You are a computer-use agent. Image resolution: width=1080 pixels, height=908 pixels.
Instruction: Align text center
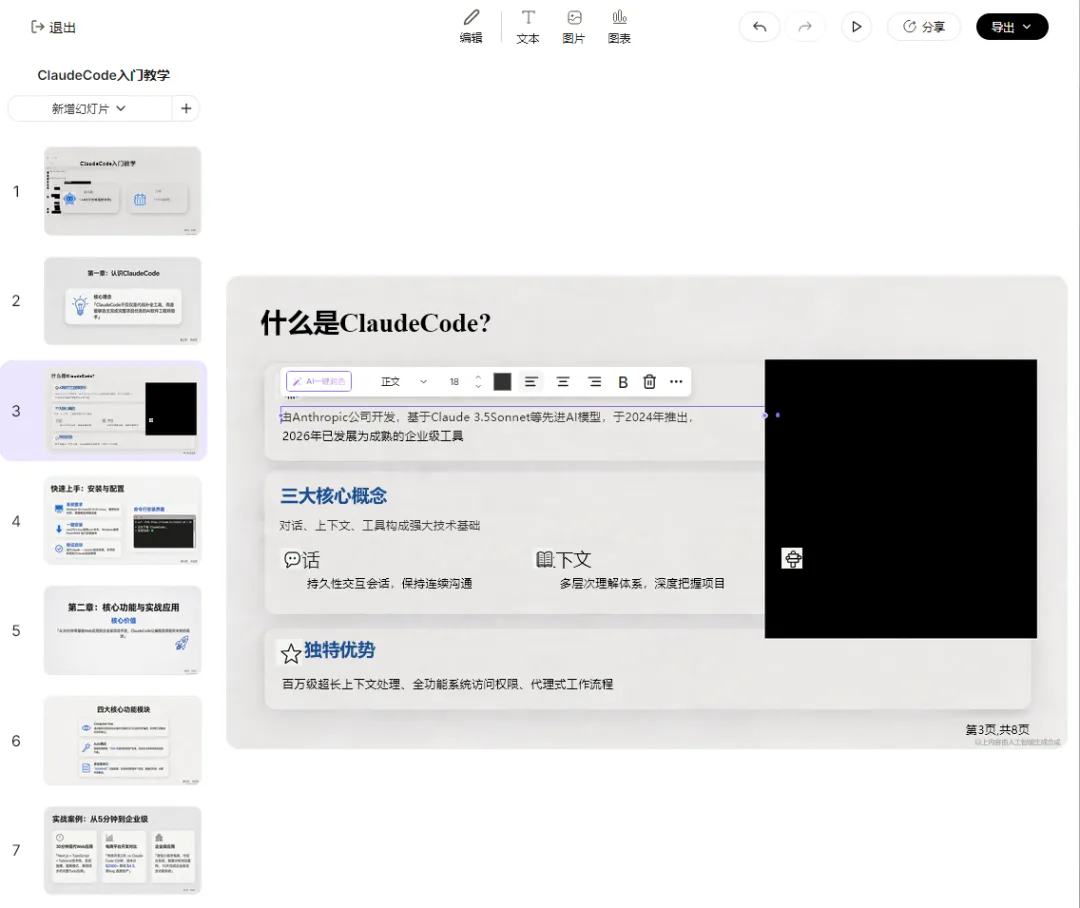[563, 382]
